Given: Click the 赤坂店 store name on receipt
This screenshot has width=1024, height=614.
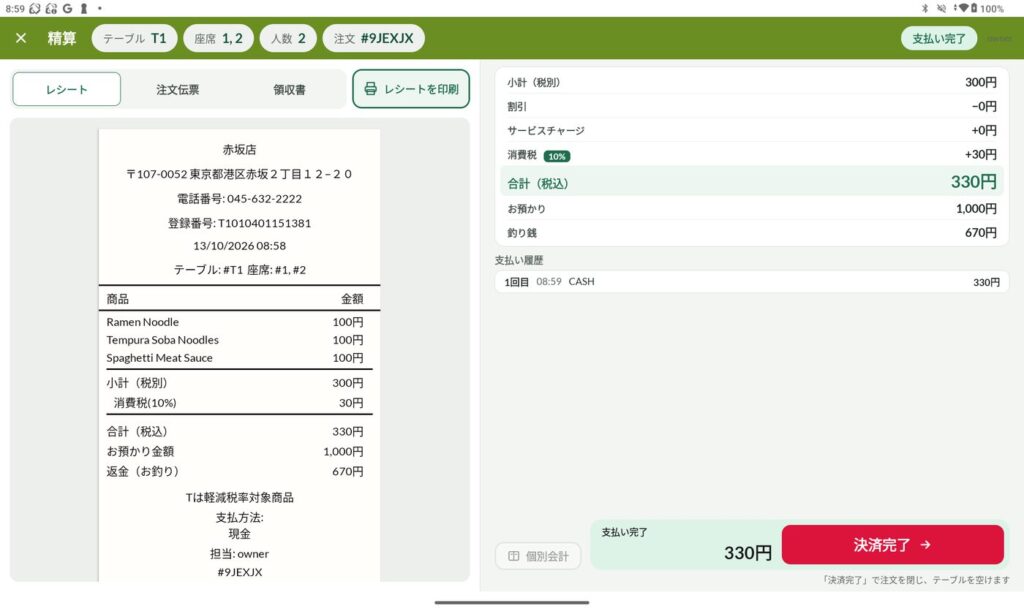Looking at the screenshot, I should pos(239,150).
